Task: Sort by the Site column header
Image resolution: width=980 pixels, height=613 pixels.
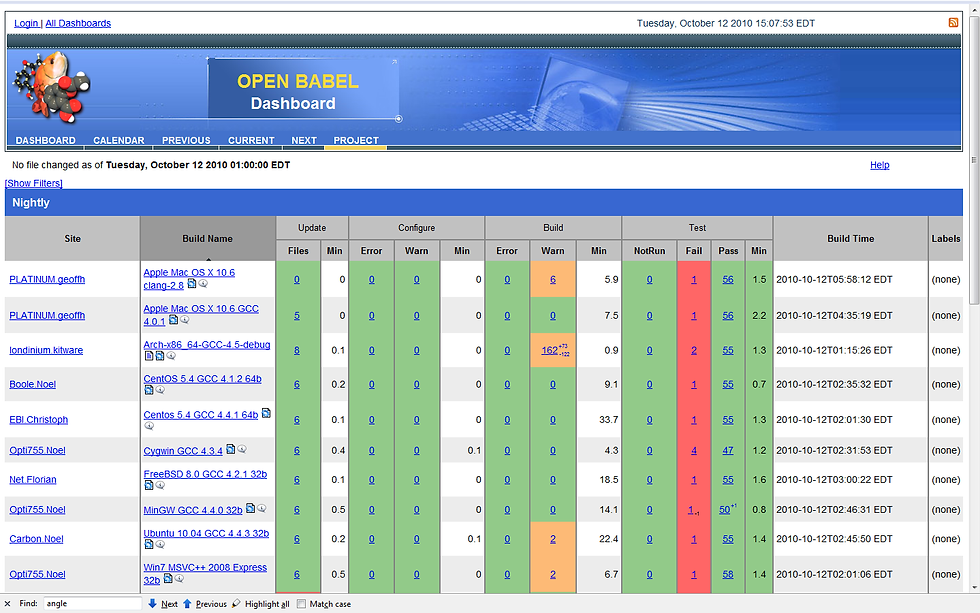Action: coord(72,239)
